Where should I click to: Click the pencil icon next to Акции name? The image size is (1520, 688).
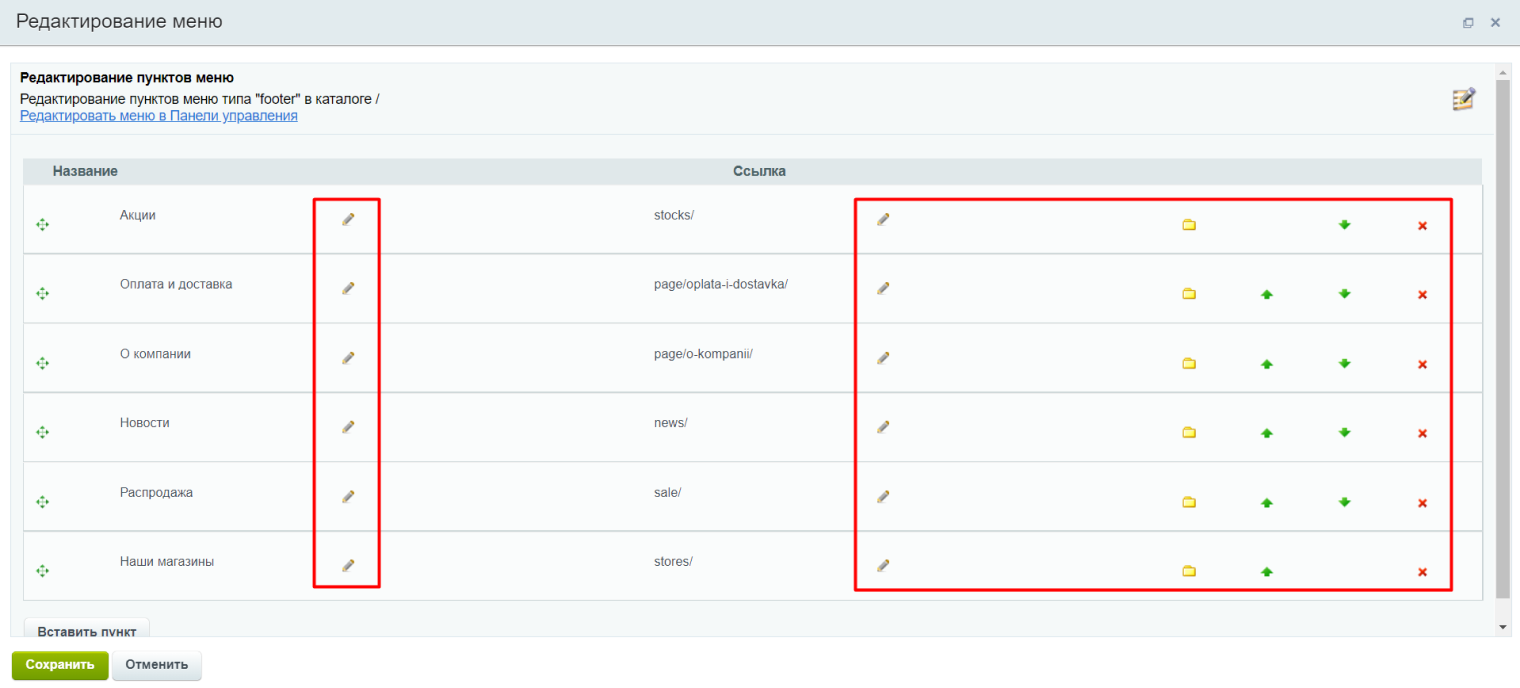coord(348,219)
